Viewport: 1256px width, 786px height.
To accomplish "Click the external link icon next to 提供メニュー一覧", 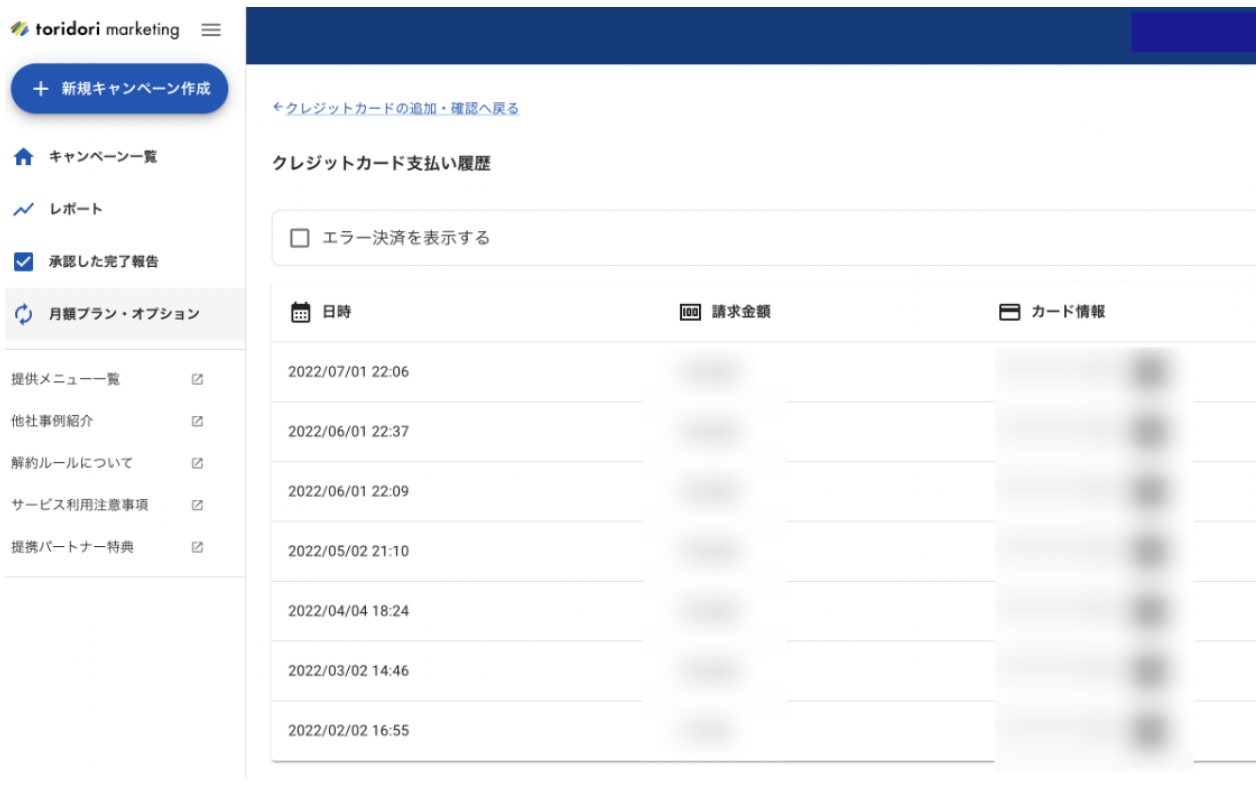I will [x=198, y=379].
